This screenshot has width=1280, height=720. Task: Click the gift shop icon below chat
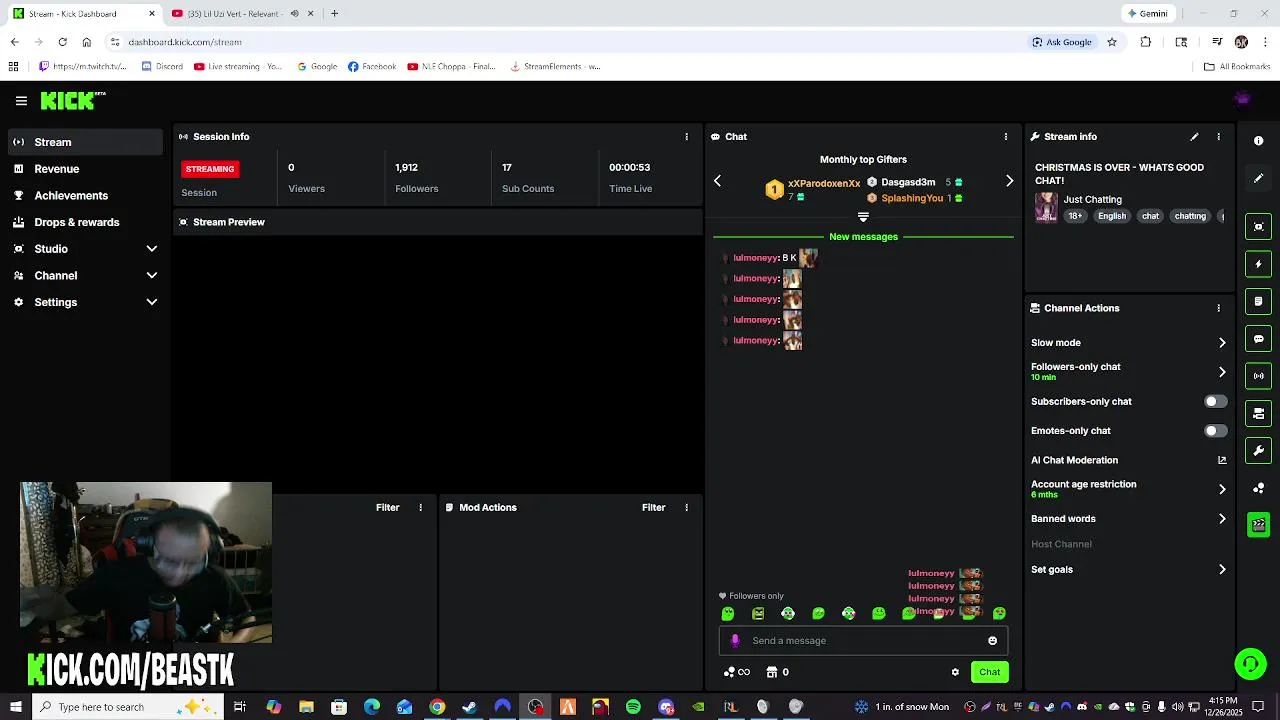click(772, 672)
